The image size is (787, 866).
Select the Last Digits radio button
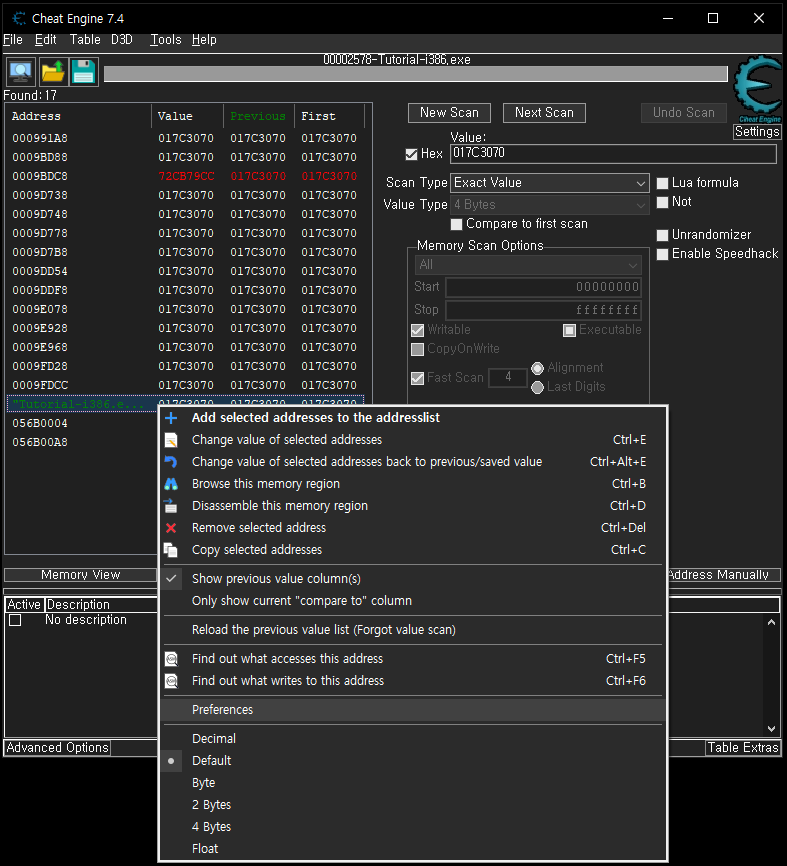pyautogui.click(x=537, y=388)
